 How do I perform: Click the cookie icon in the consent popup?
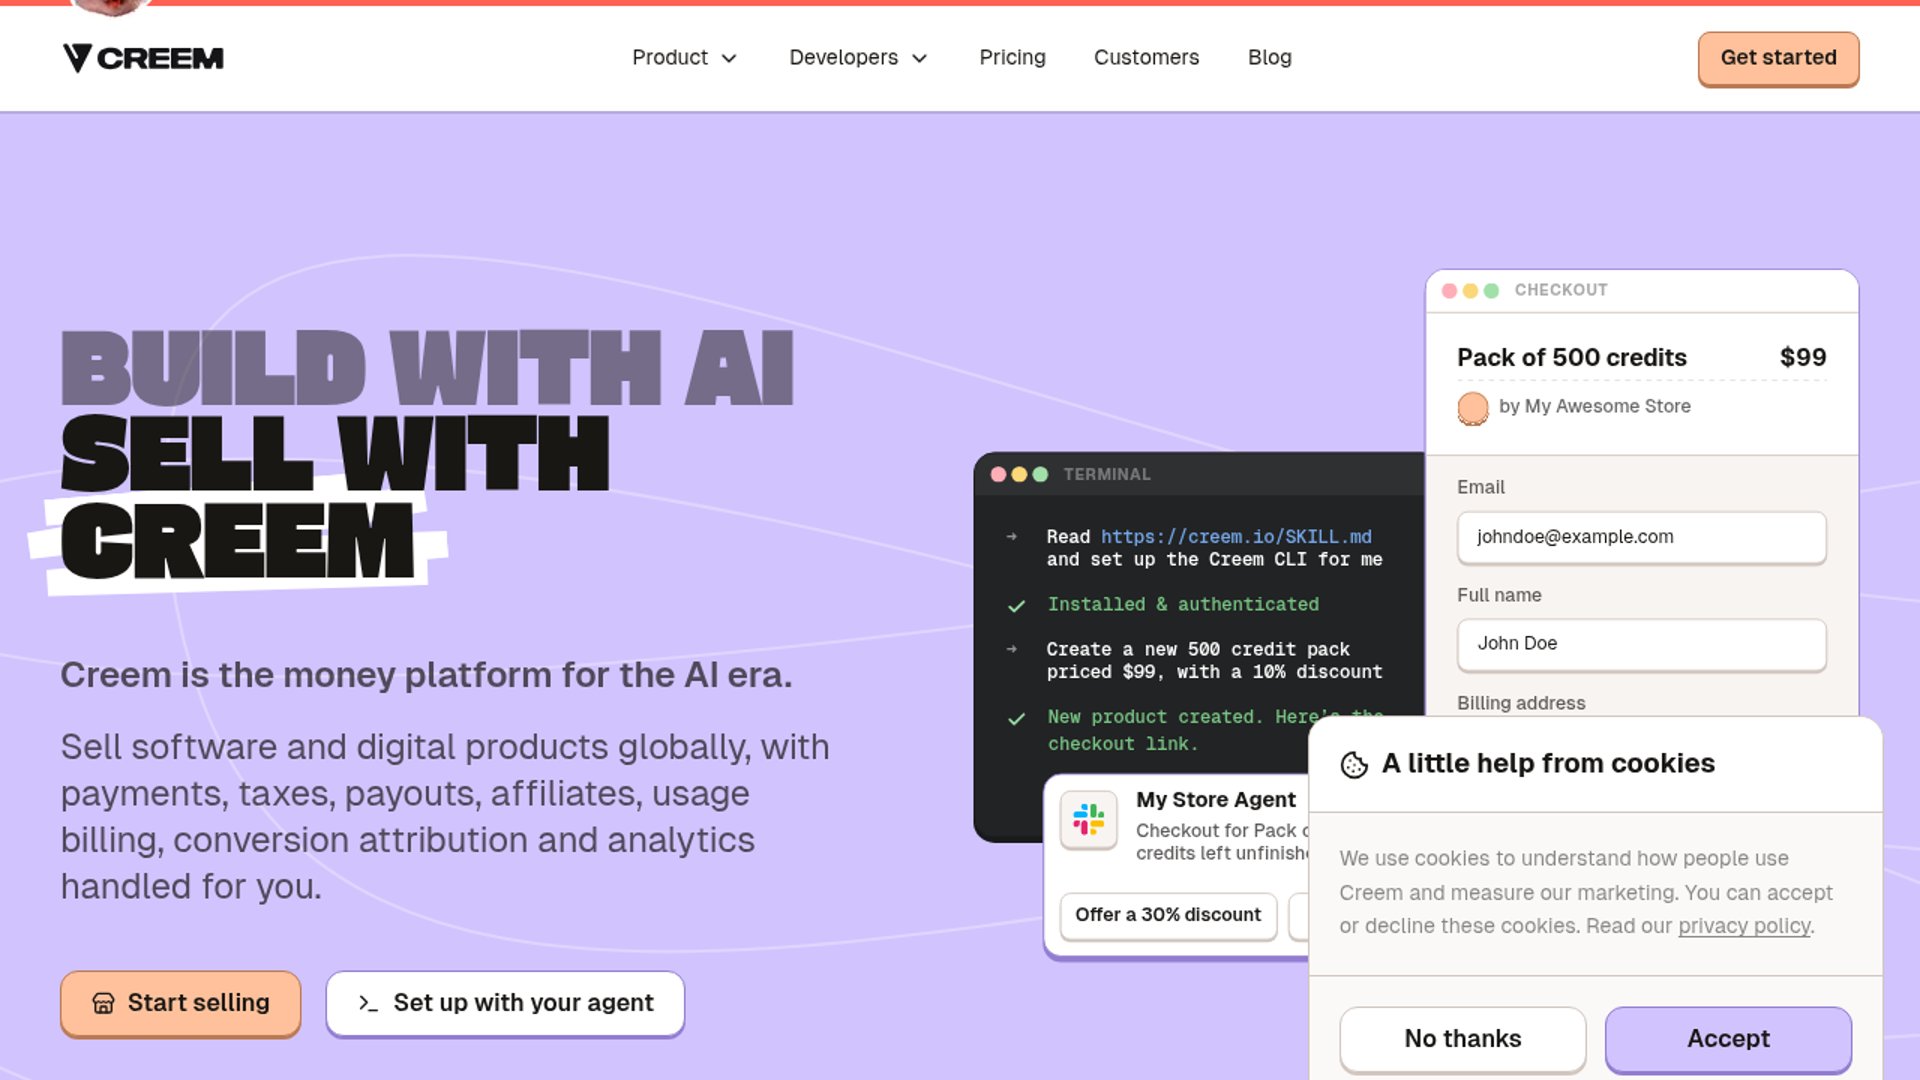1354,765
